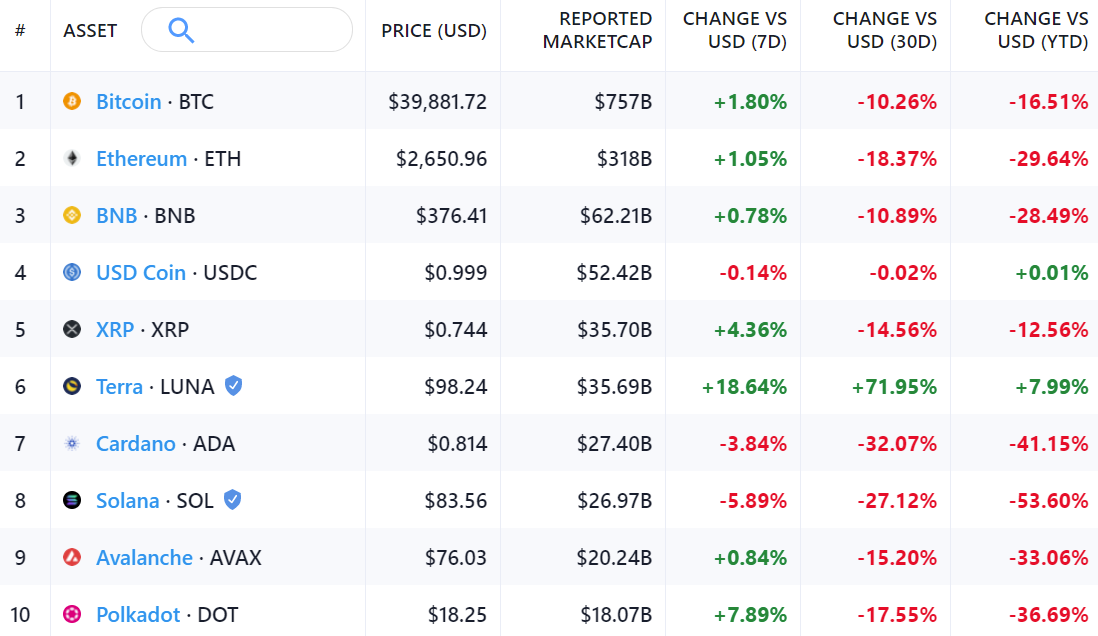Sort by Change vs USD (YTD) header
1098x636 pixels.
1036,31
